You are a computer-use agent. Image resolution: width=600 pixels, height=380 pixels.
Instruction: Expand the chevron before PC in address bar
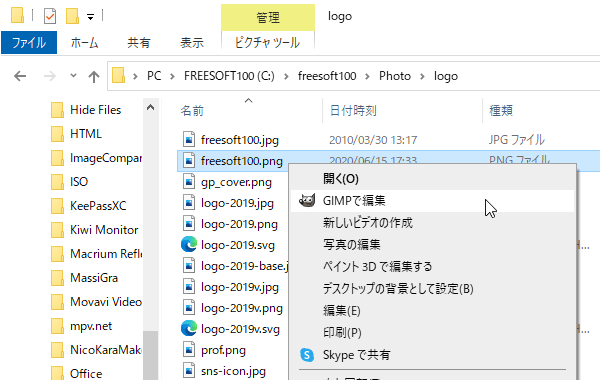click(x=135, y=77)
